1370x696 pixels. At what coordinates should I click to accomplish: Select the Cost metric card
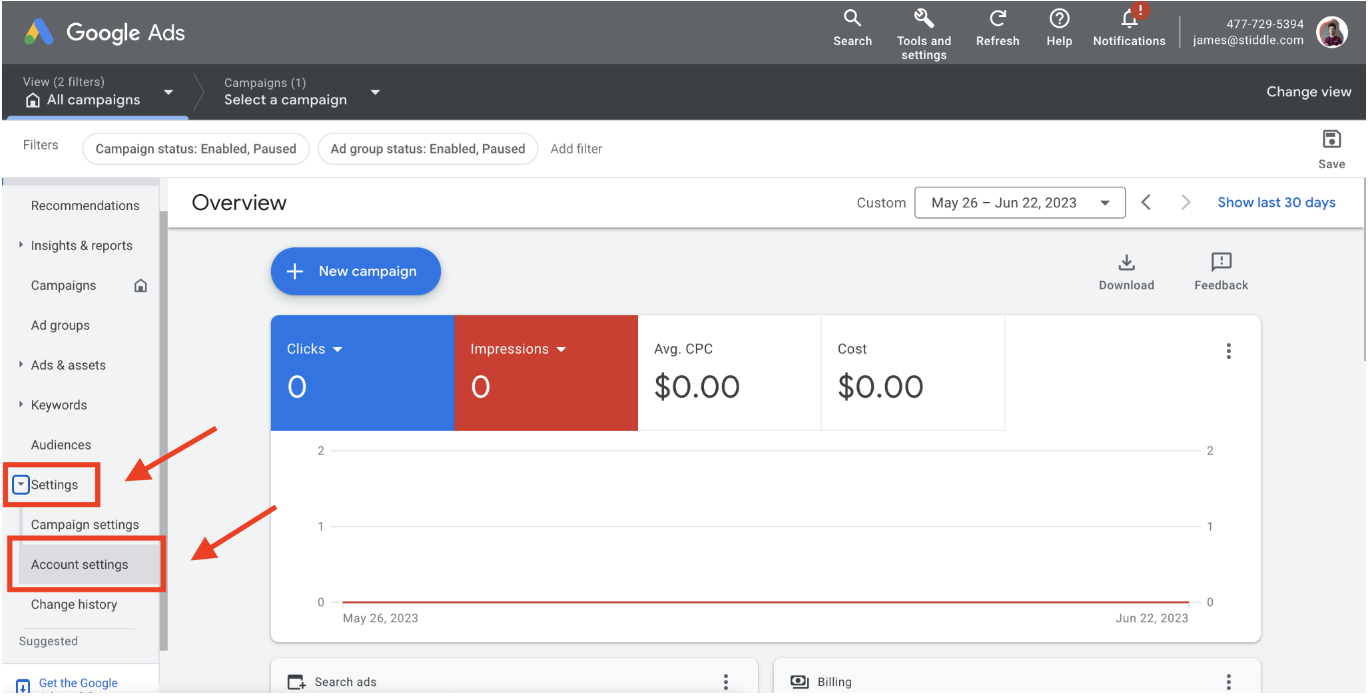coord(913,373)
